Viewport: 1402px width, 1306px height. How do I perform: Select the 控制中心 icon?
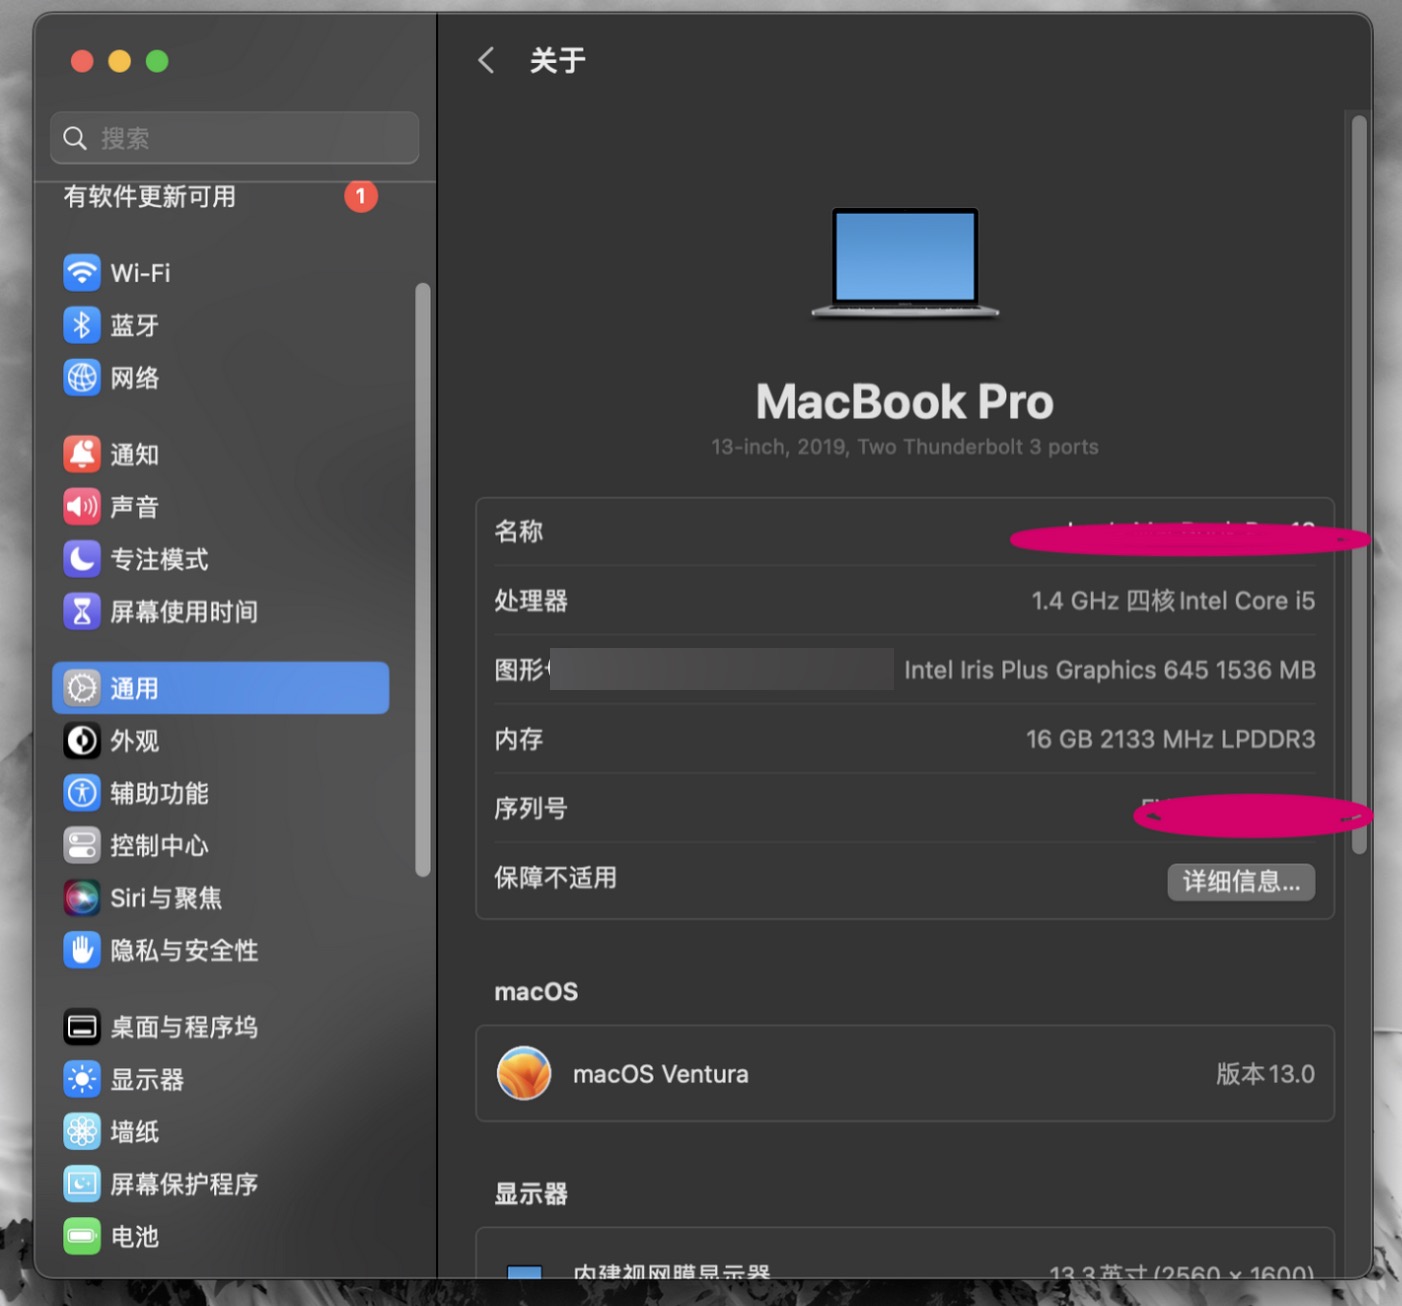82,845
